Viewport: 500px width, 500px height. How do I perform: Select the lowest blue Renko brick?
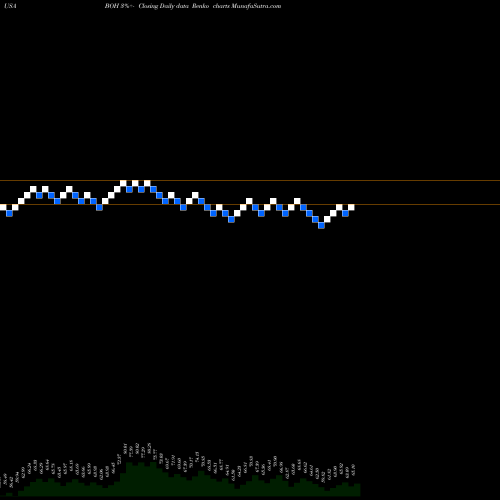321,225
